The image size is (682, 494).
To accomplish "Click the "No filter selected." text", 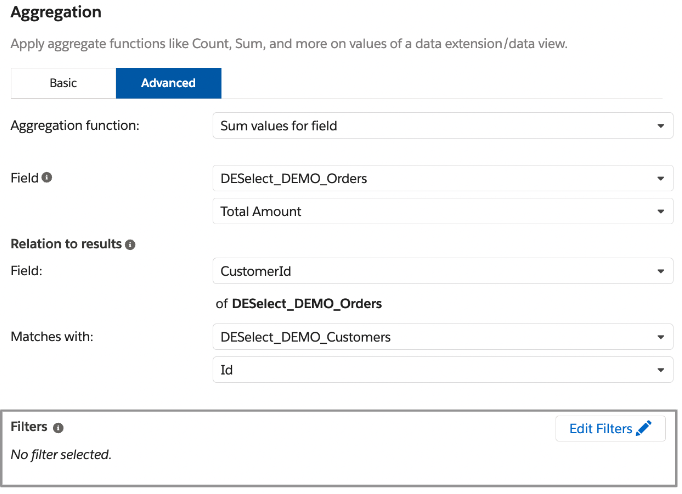I will pos(60,455).
